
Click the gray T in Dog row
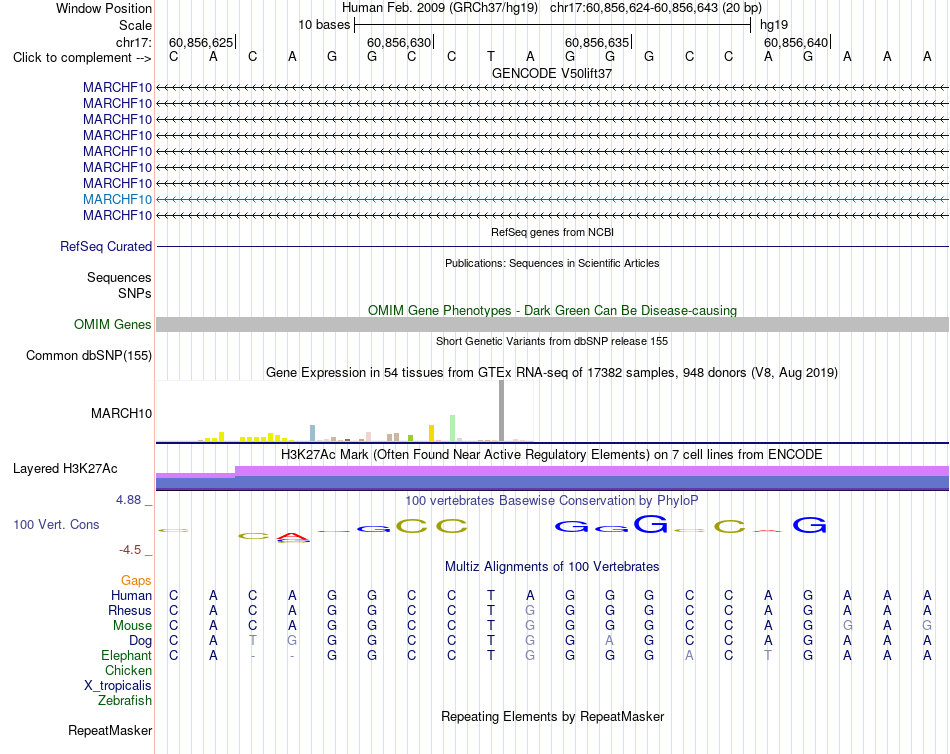click(253, 640)
